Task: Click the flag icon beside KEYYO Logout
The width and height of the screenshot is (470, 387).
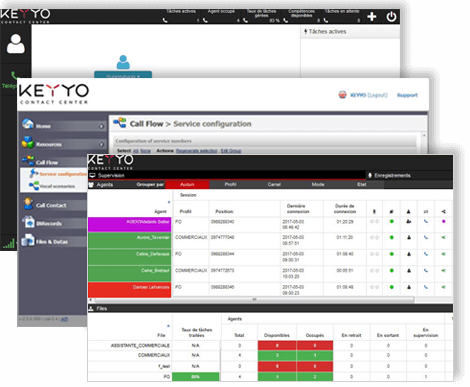Action: tap(342, 95)
